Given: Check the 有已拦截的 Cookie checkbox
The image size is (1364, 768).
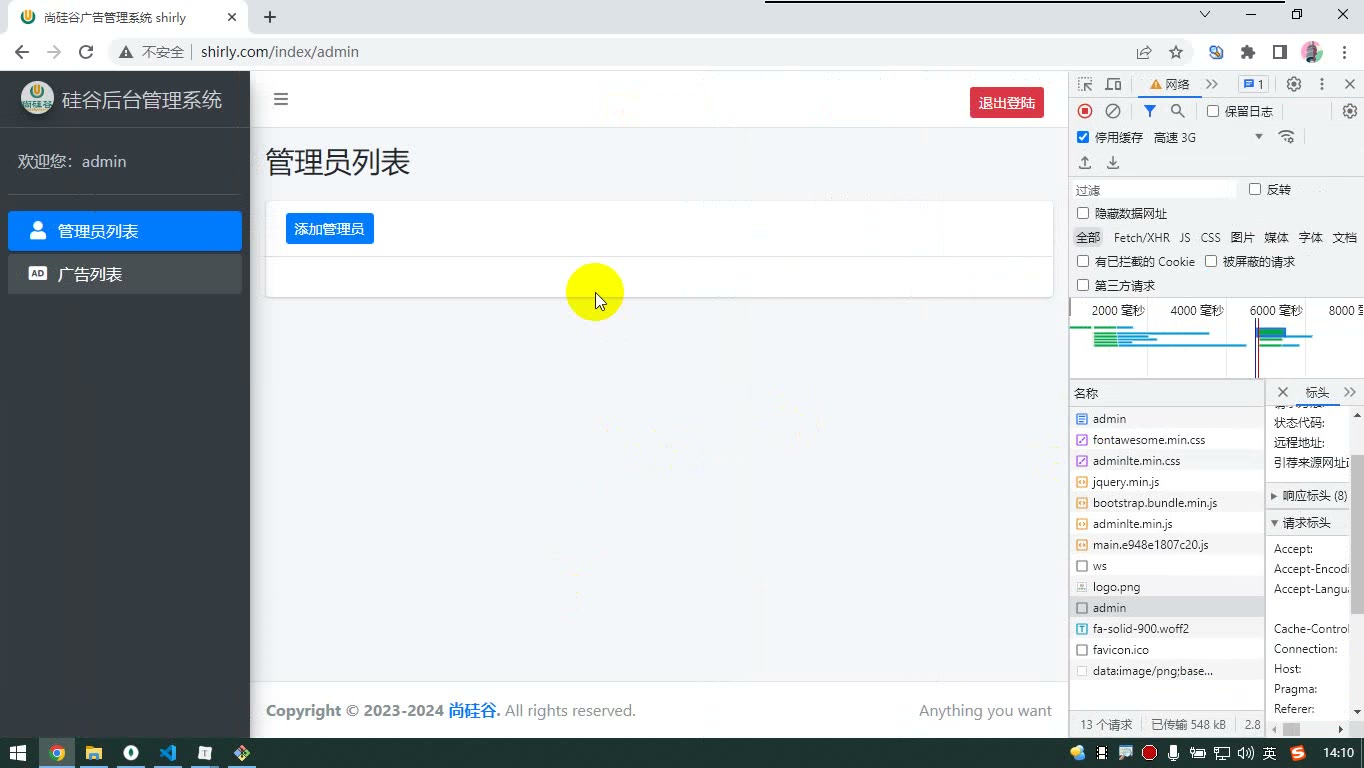Looking at the screenshot, I should click(x=1083, y=261).
